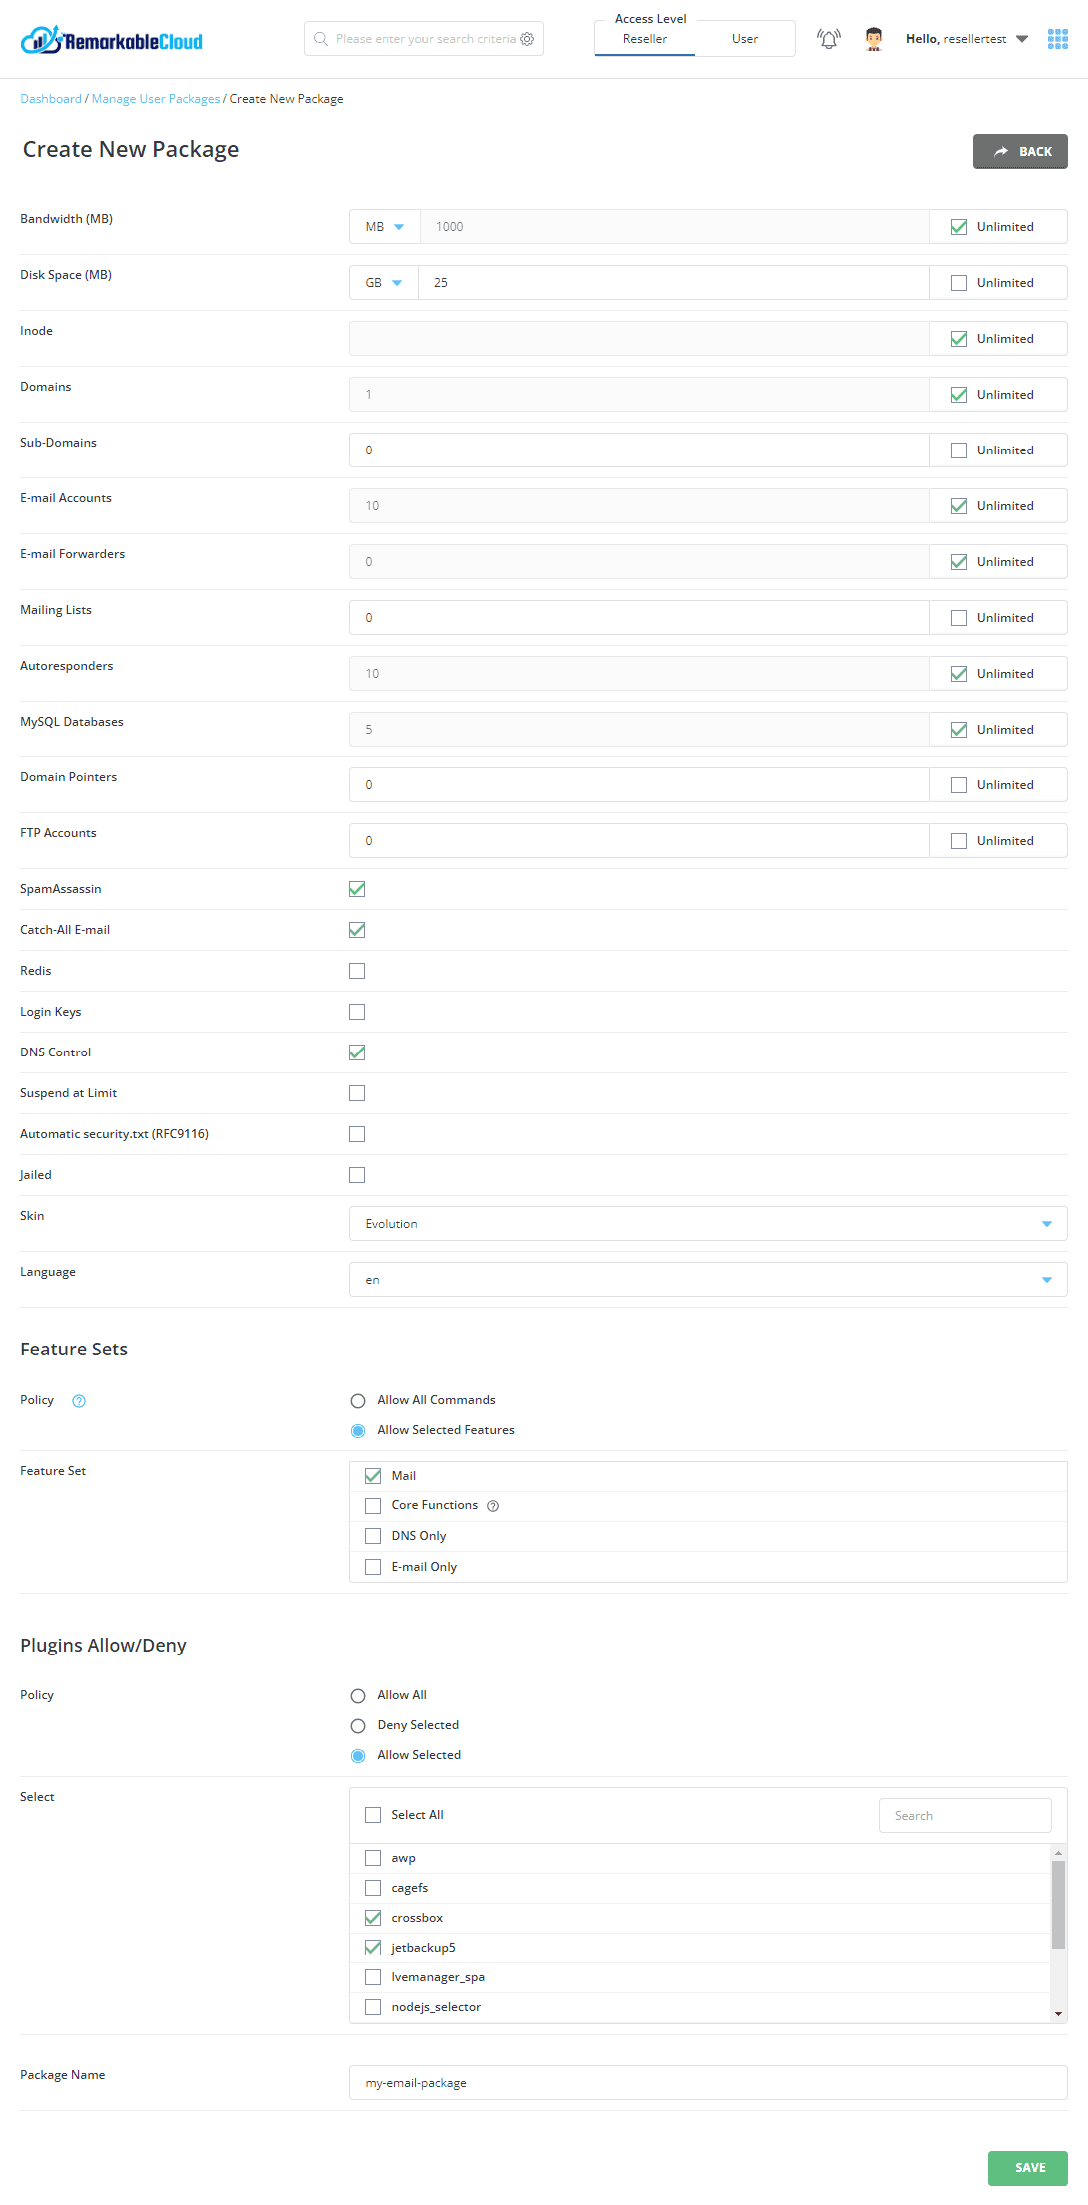Image resolution: width=1088 pixels, height=2205 pixels.
Task: Switch to User access level tab
Action: point(744,39)
